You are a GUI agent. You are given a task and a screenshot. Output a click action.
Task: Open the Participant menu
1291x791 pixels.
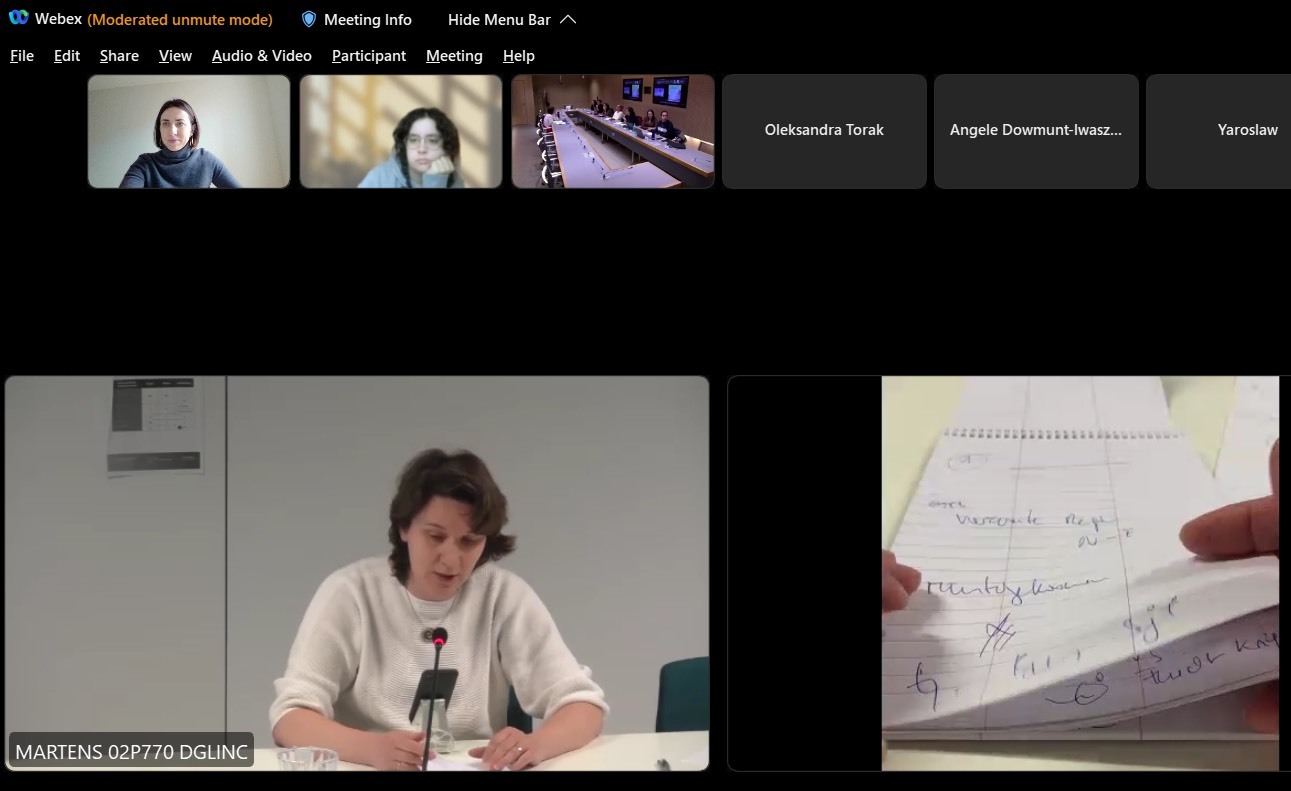point(369,56)
